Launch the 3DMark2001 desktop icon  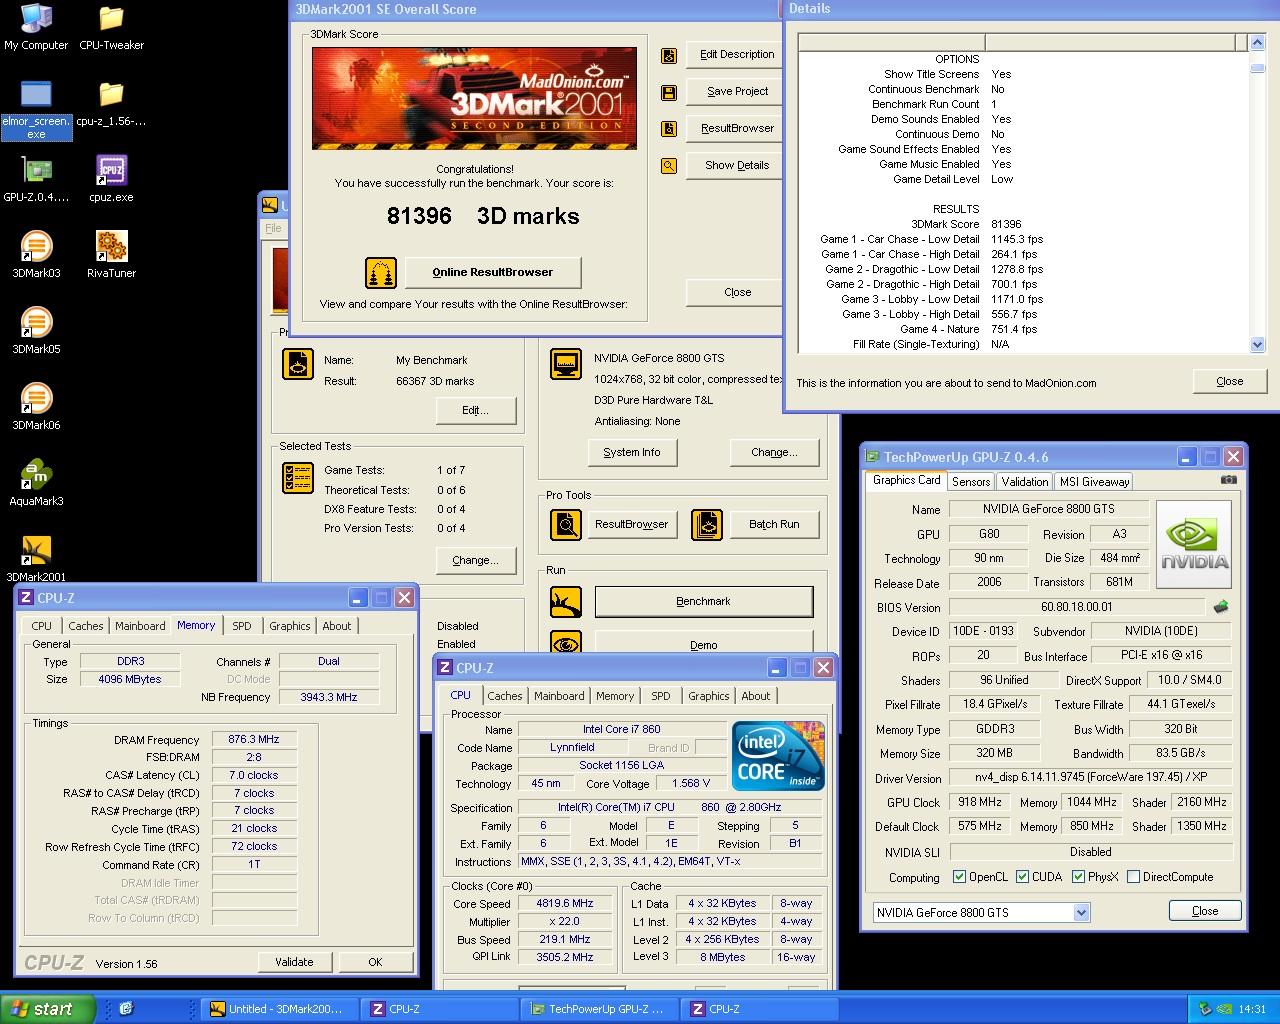pyautogui.click(x=36, y=560)
